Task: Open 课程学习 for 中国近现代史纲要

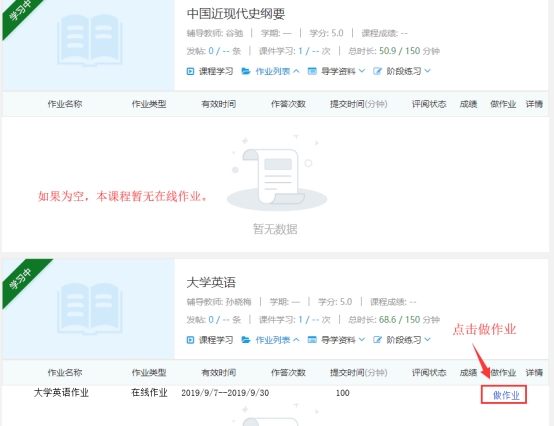Action: coord(216,71)
